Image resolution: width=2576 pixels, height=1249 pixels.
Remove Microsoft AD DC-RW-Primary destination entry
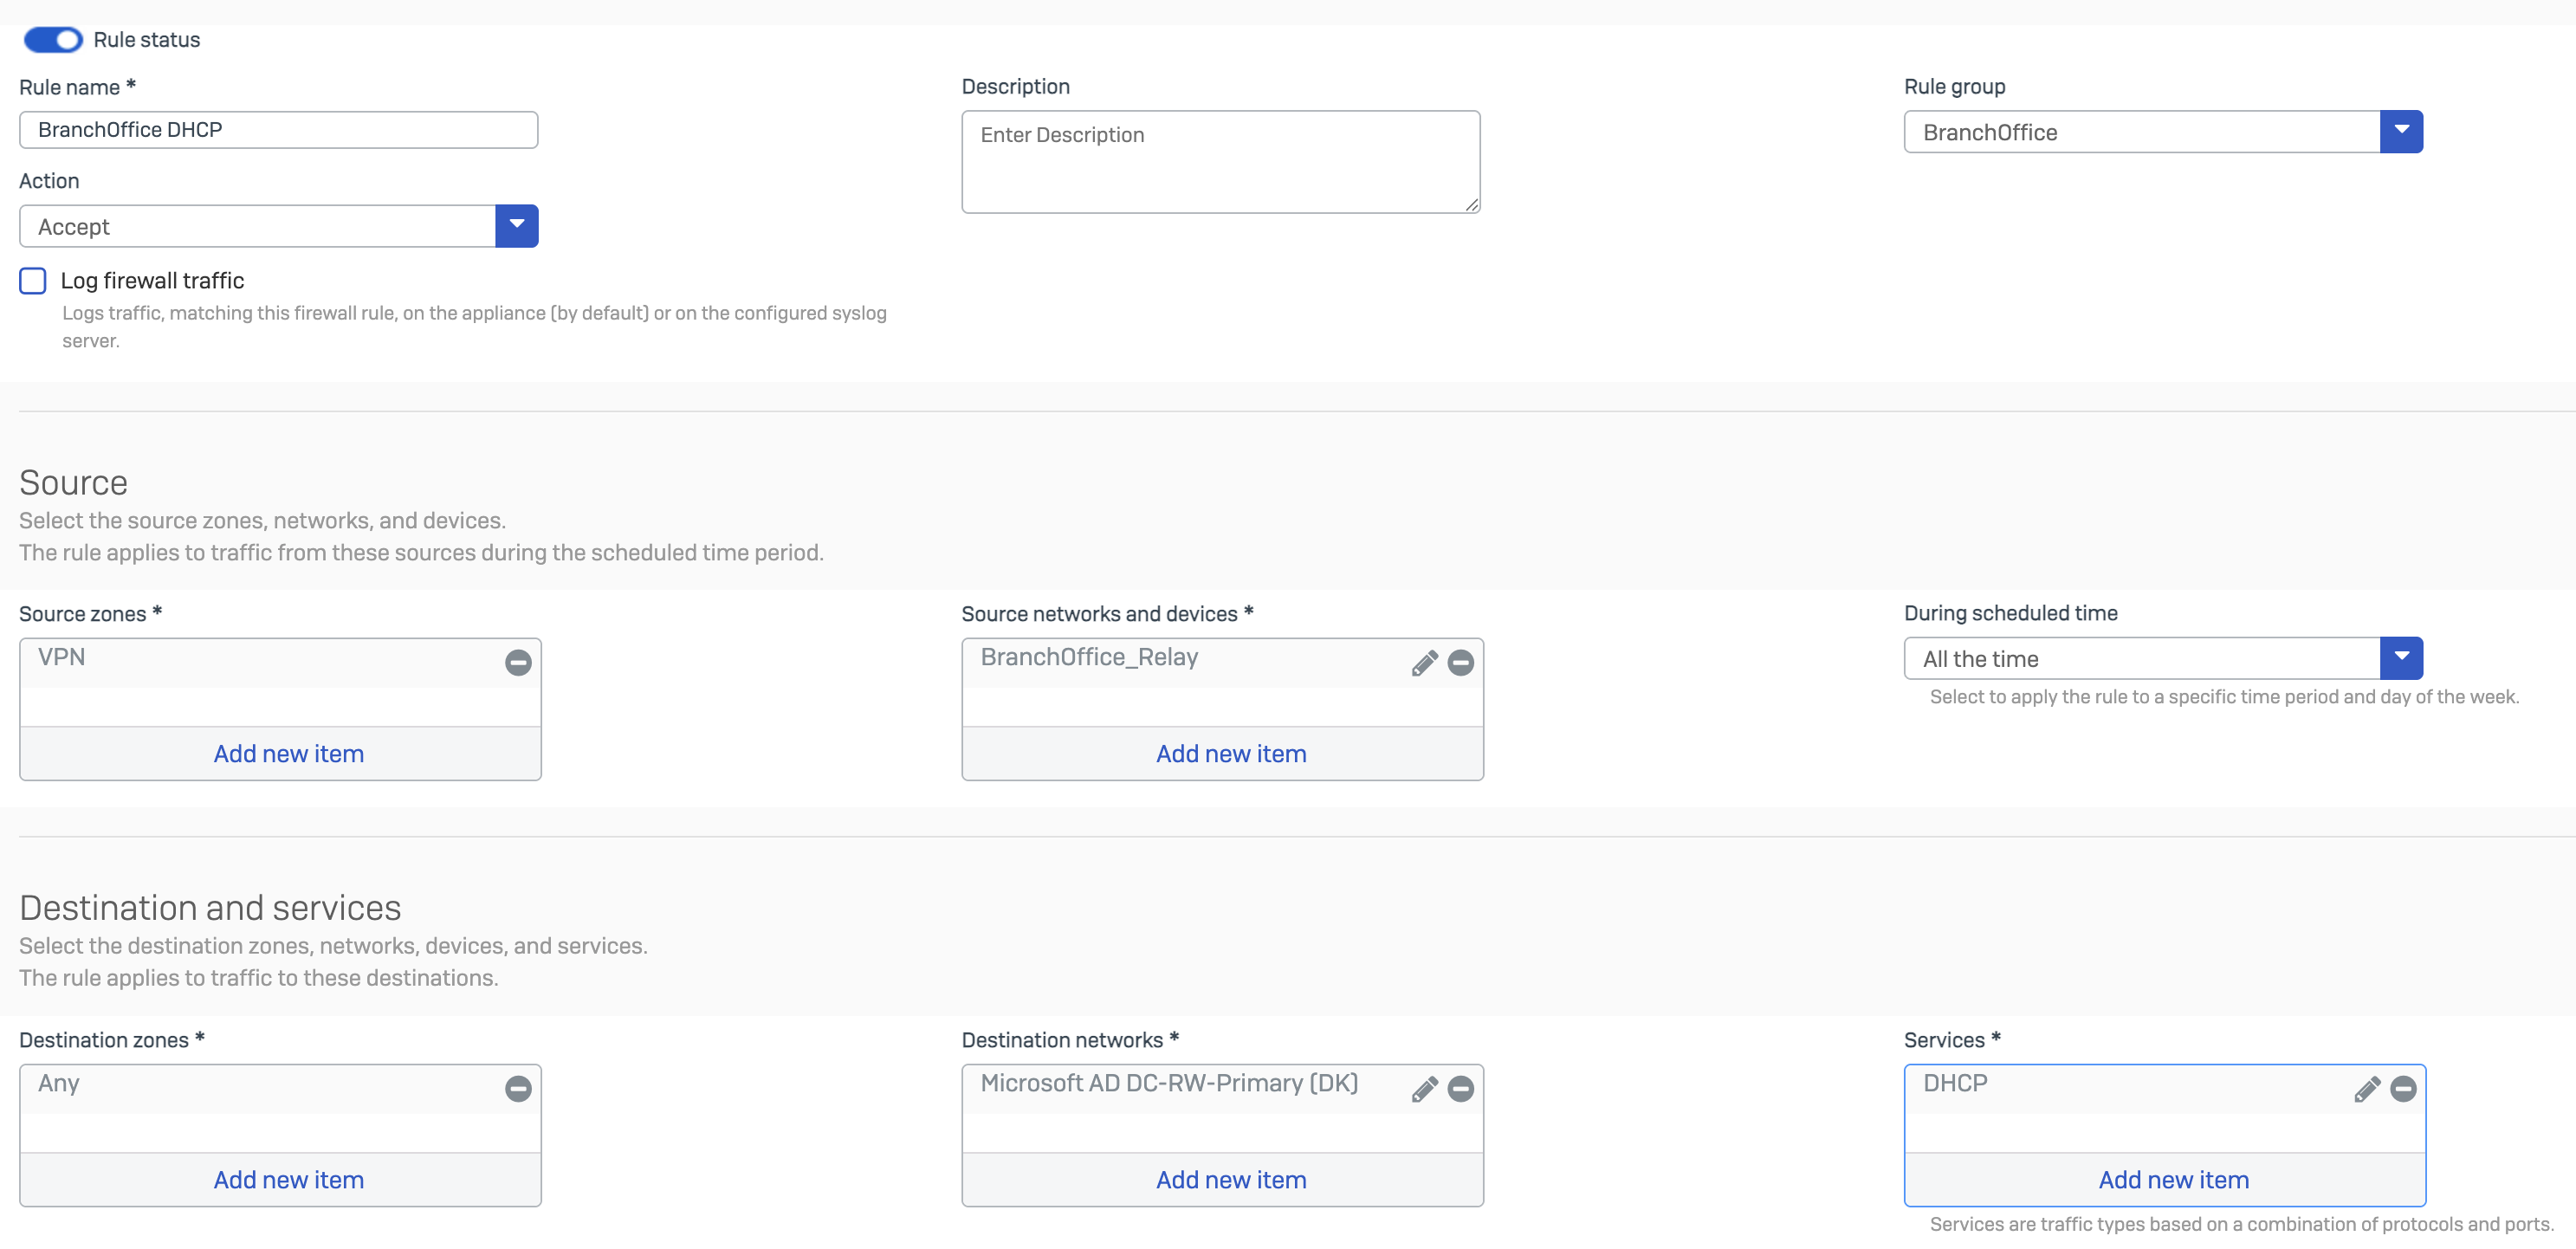tap(1460, 1088)
